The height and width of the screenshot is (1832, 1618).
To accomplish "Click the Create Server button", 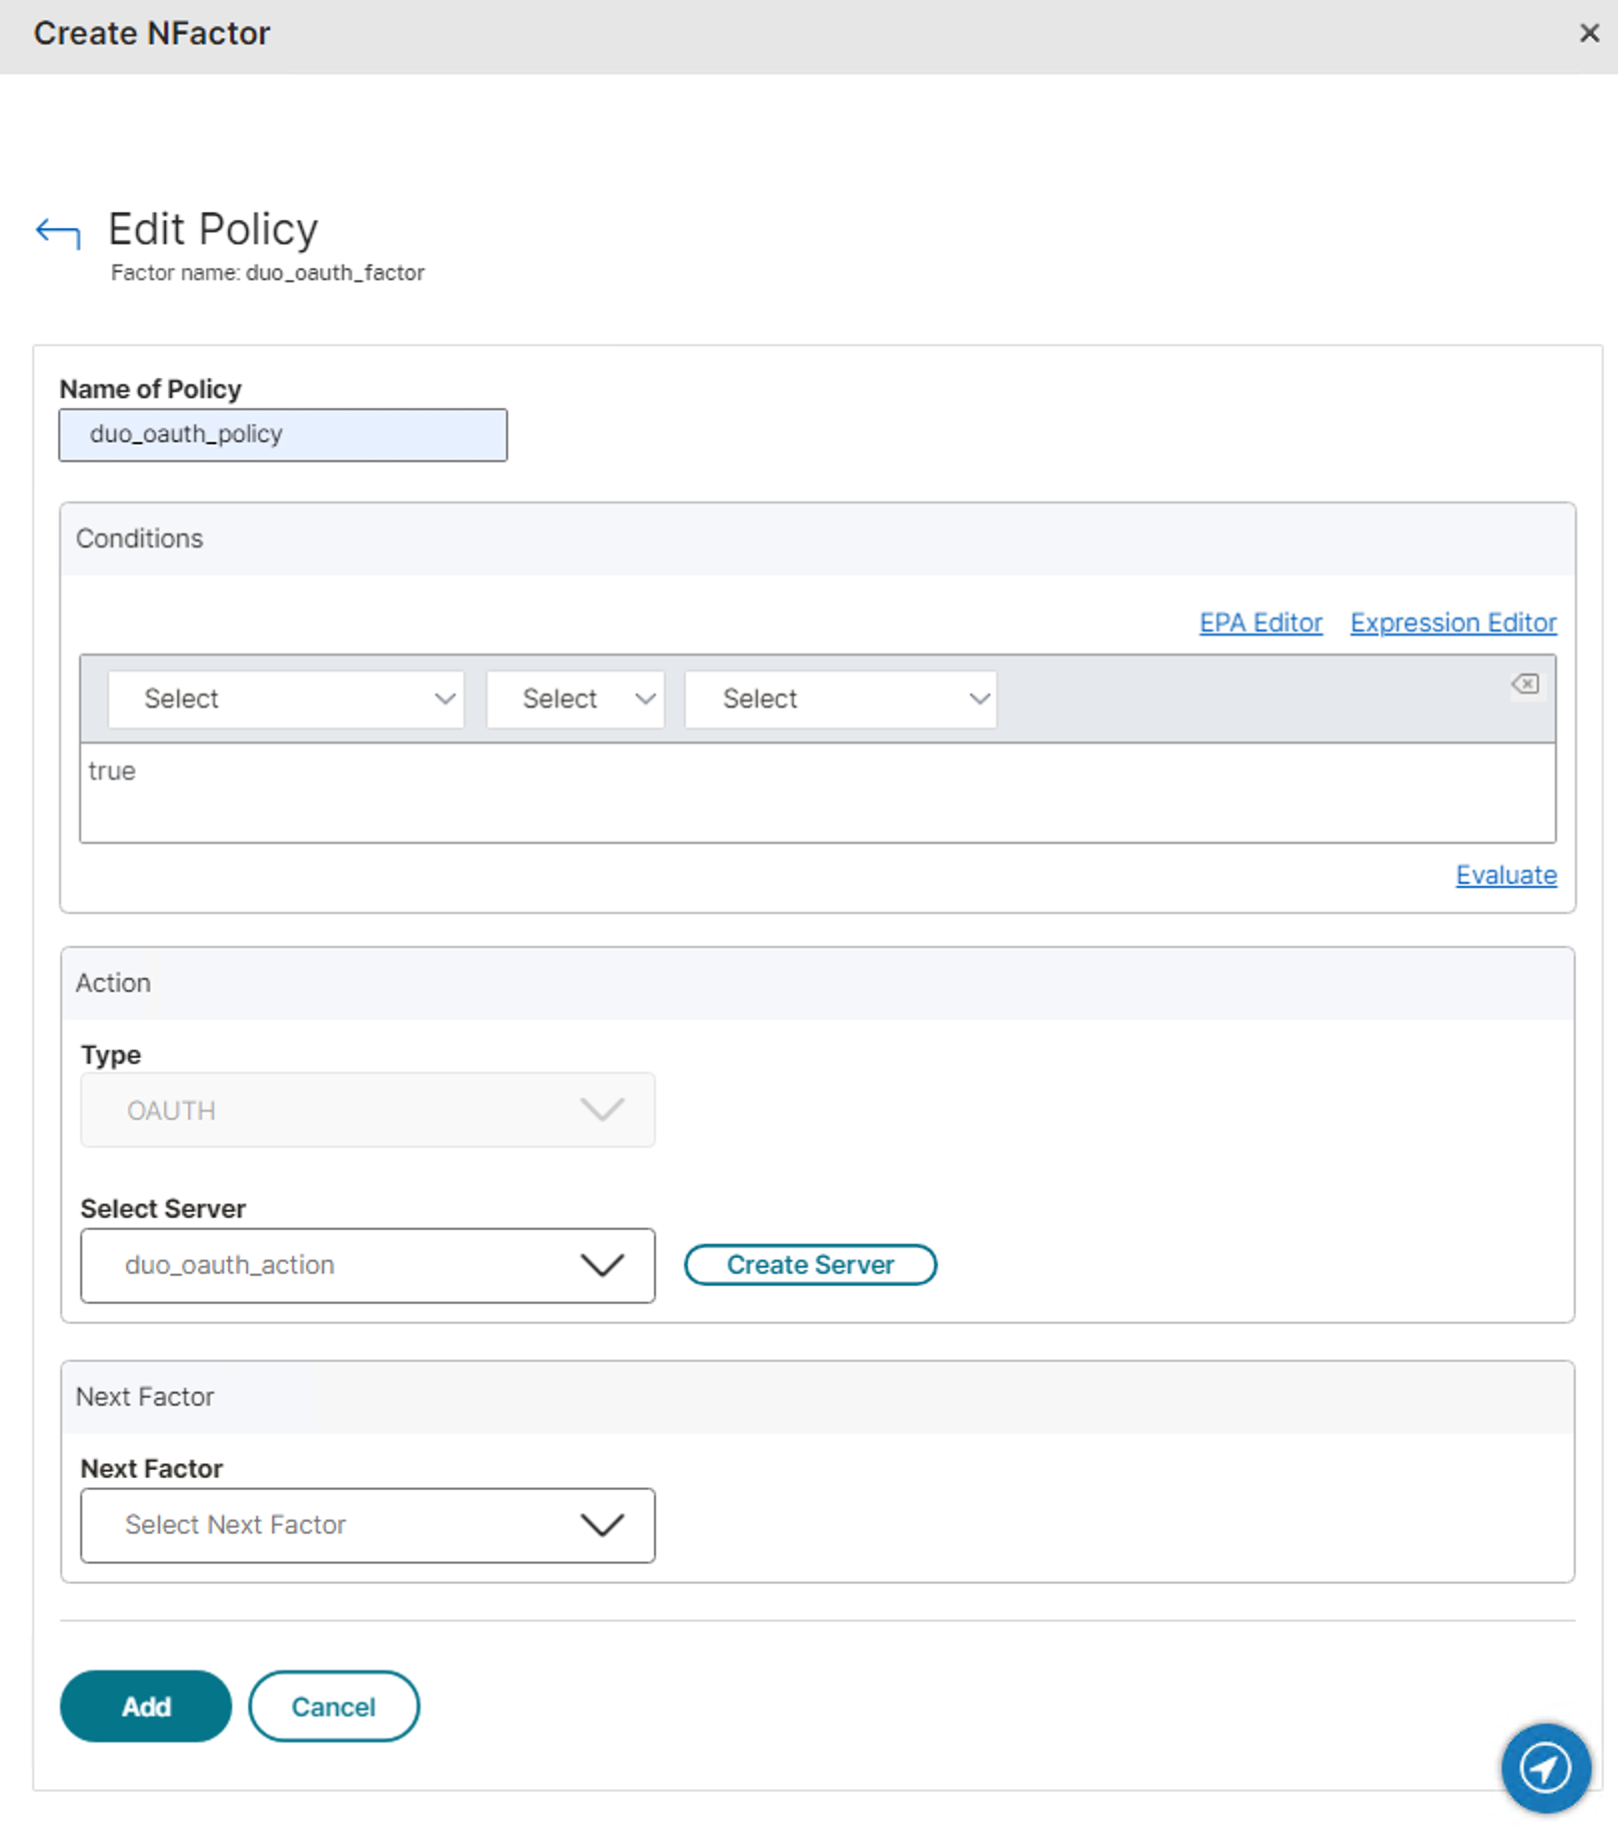I will click(810, 1265).
